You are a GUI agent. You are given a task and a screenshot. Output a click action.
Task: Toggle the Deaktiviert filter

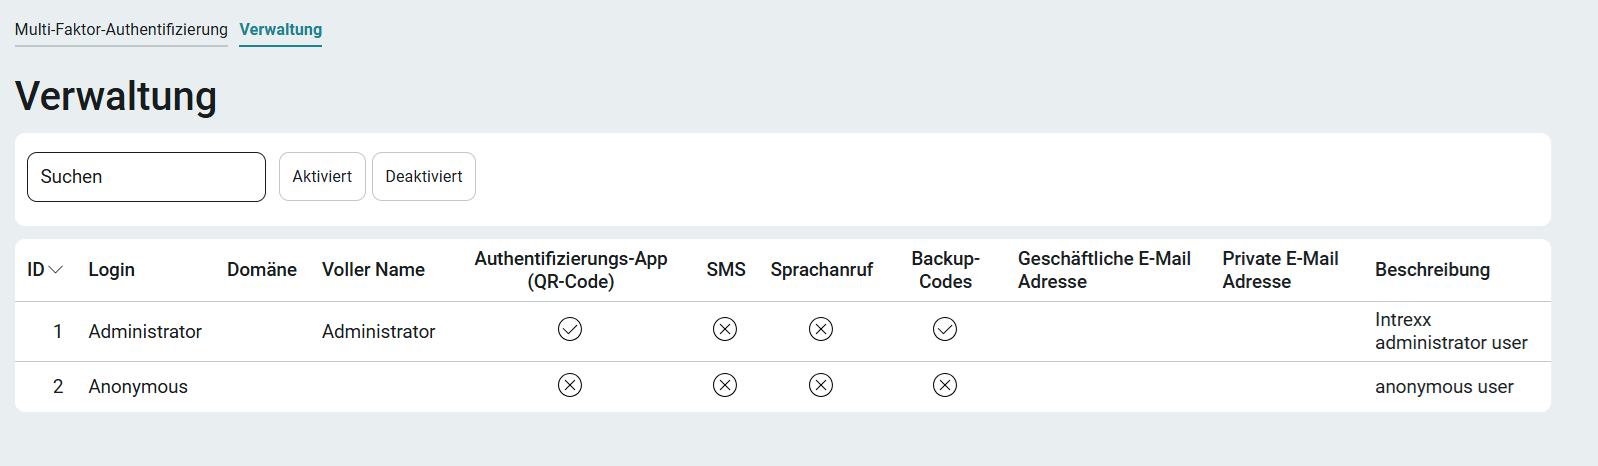(x=424, y=176)
